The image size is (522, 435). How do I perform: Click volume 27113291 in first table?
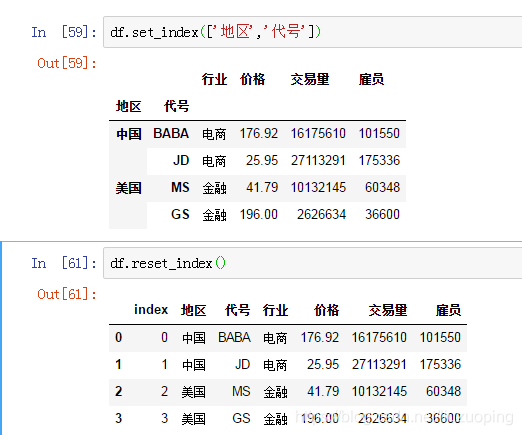[x=318, y=161]
